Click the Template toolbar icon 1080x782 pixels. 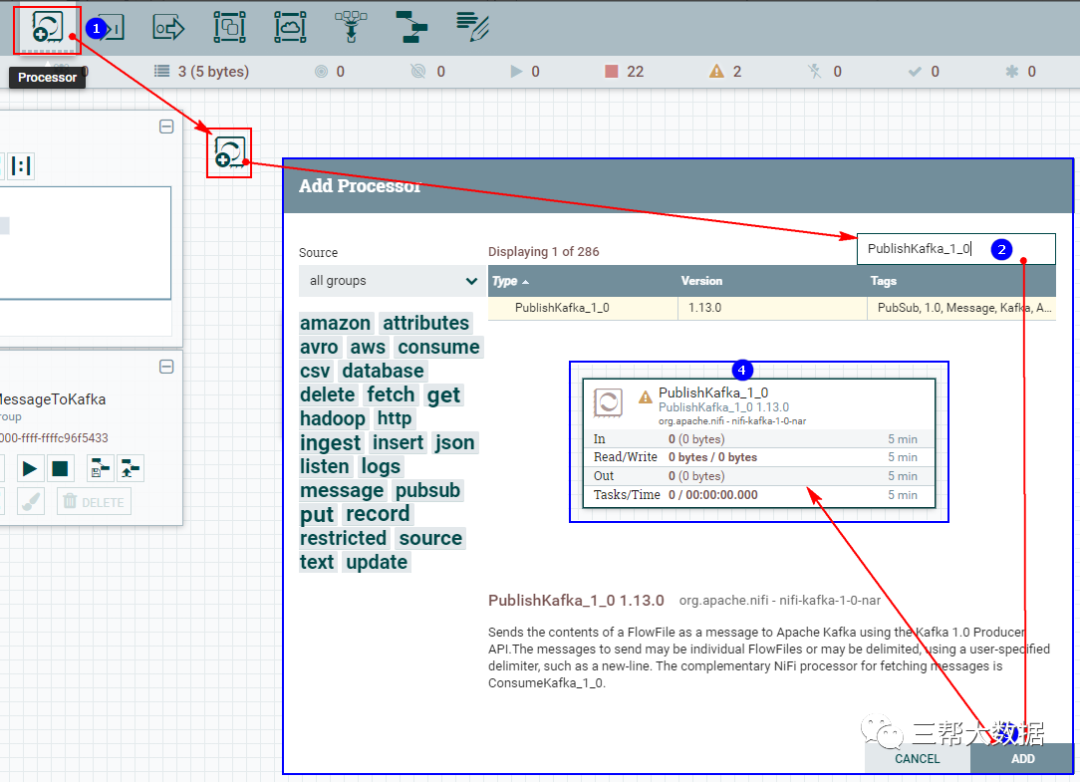tap(412, 27)
